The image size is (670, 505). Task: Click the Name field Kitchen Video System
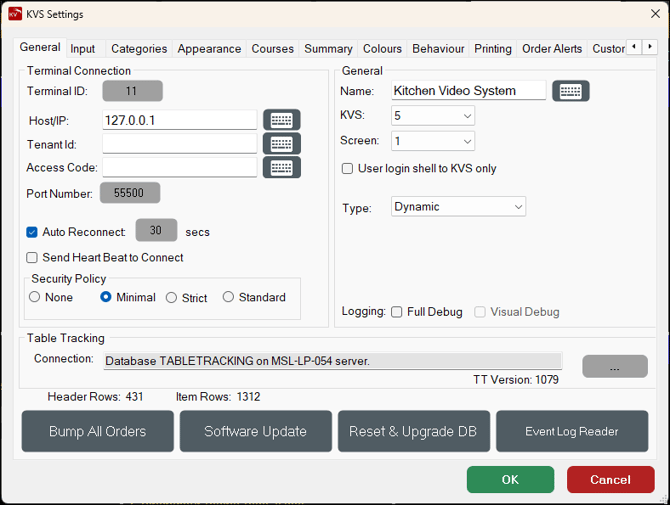tap(468, 91)
